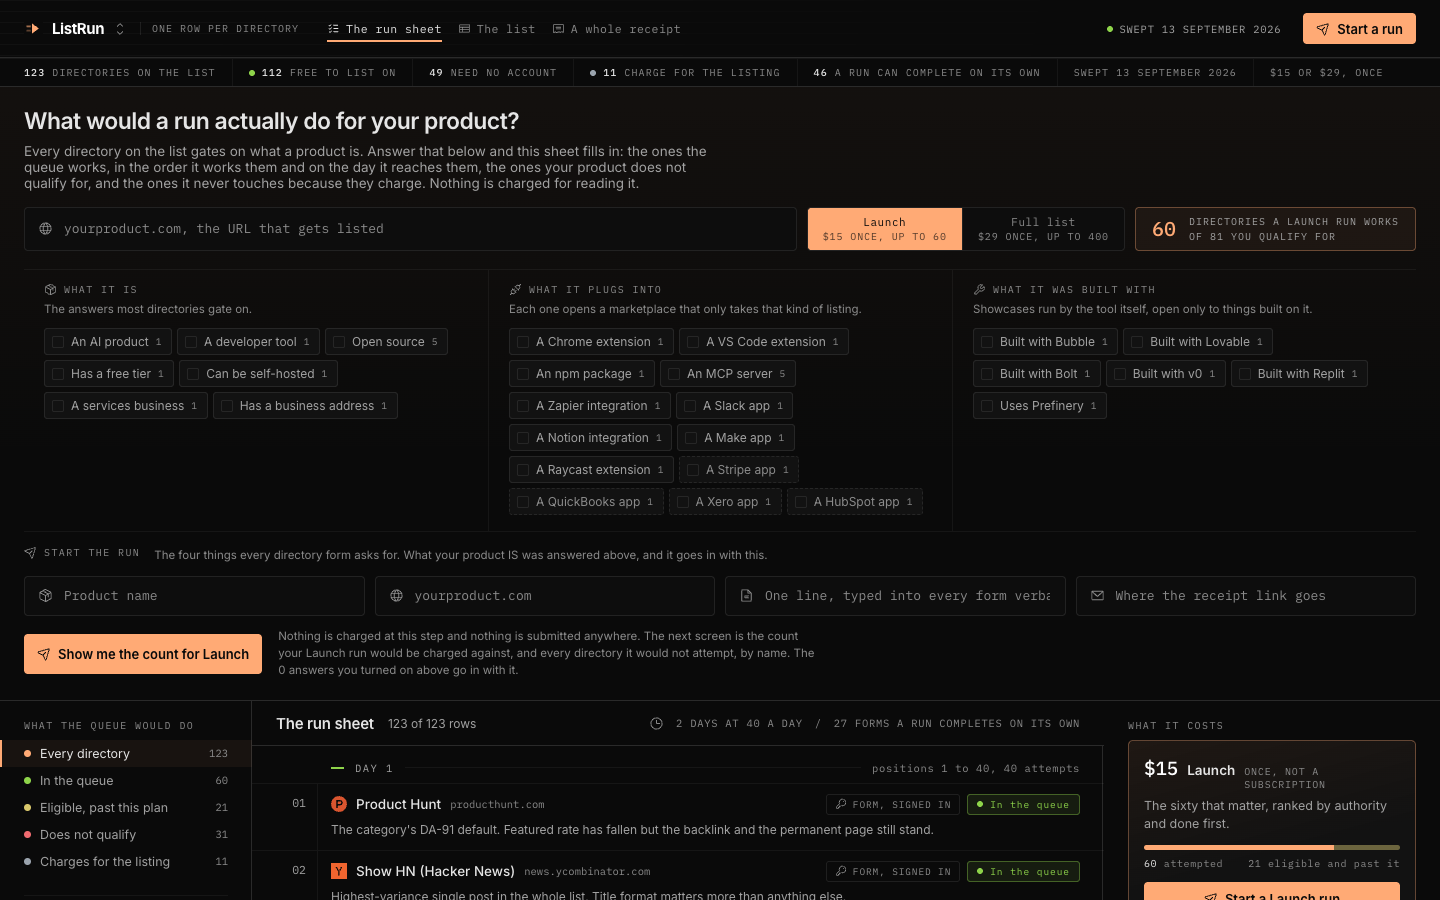Open The list tab
Viewport: 1440px width, 900px height.
point(497,29)
